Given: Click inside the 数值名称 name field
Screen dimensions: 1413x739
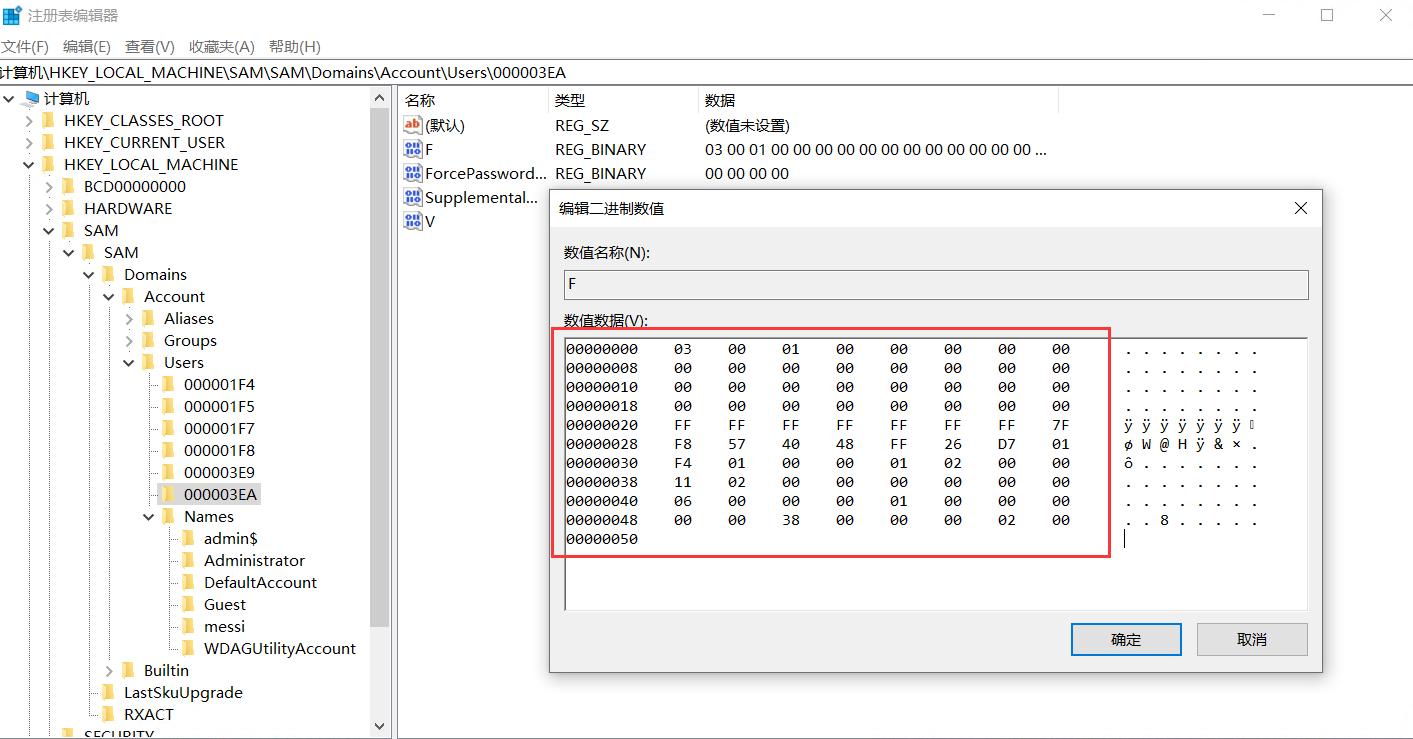Looking at the screenshot, I should click(935, 284).
